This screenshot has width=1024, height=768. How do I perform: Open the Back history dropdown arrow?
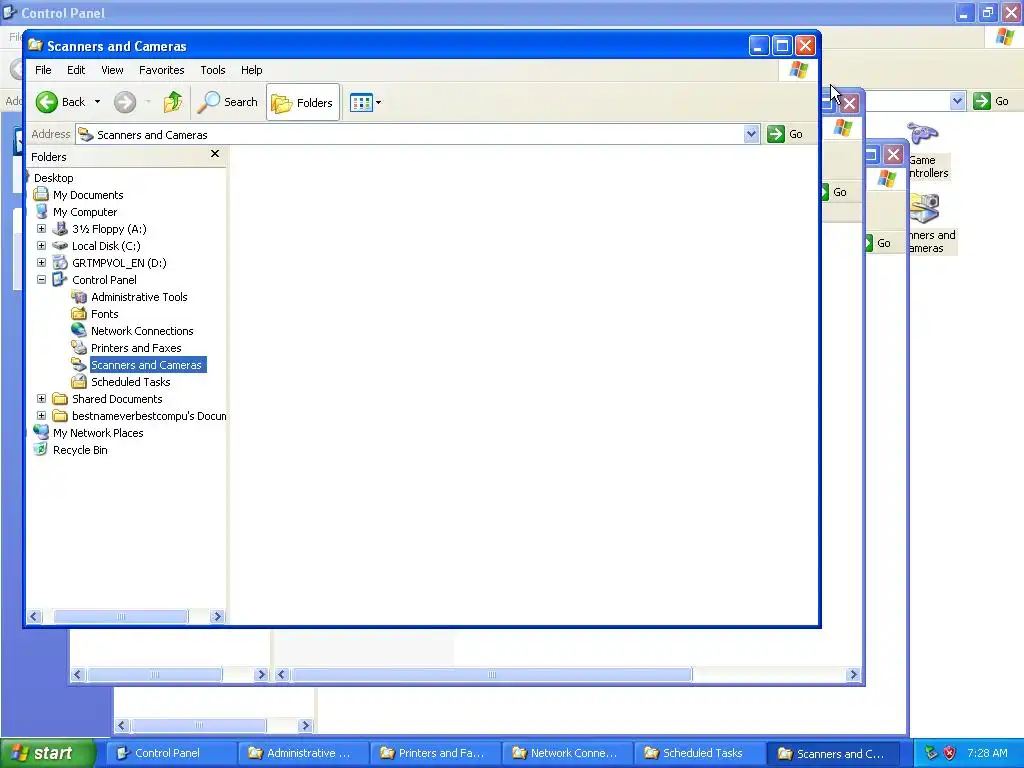pos(97,102)
